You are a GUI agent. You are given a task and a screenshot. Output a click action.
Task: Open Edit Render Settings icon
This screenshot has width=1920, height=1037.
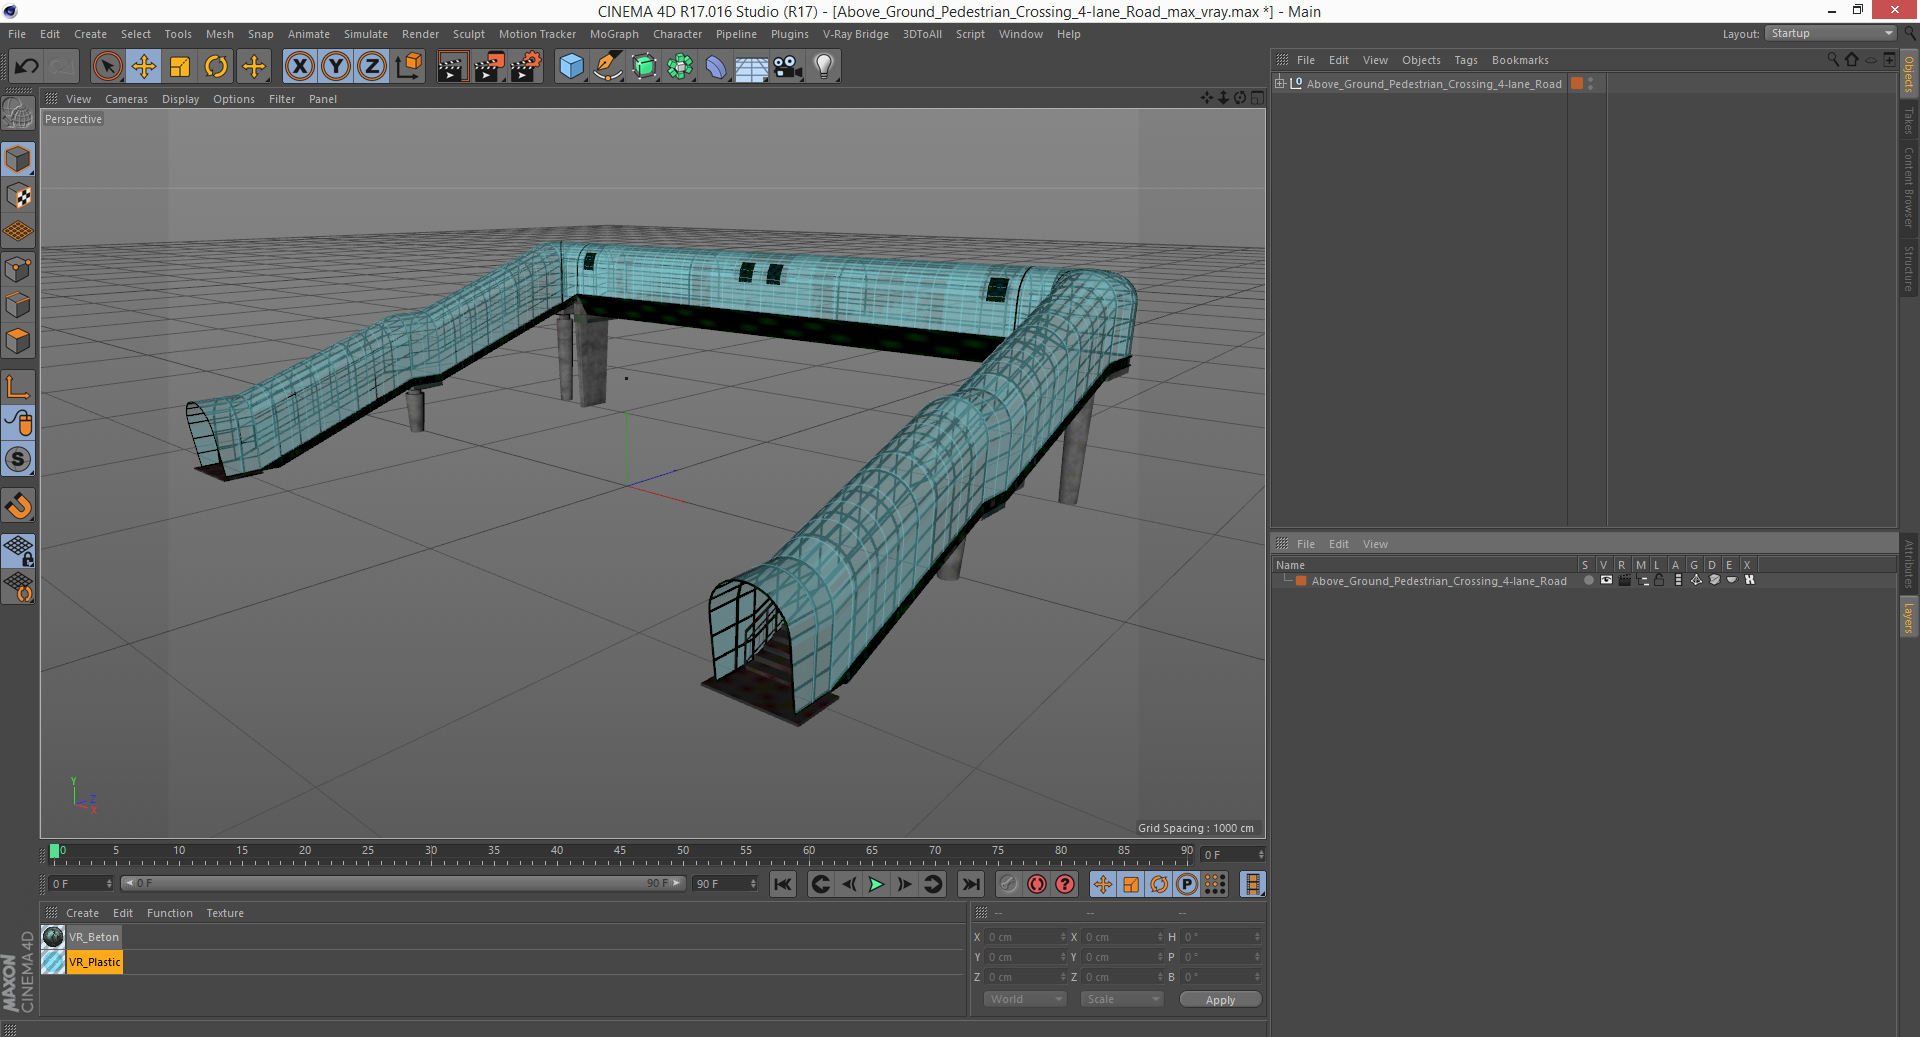[x=525, y=67]
